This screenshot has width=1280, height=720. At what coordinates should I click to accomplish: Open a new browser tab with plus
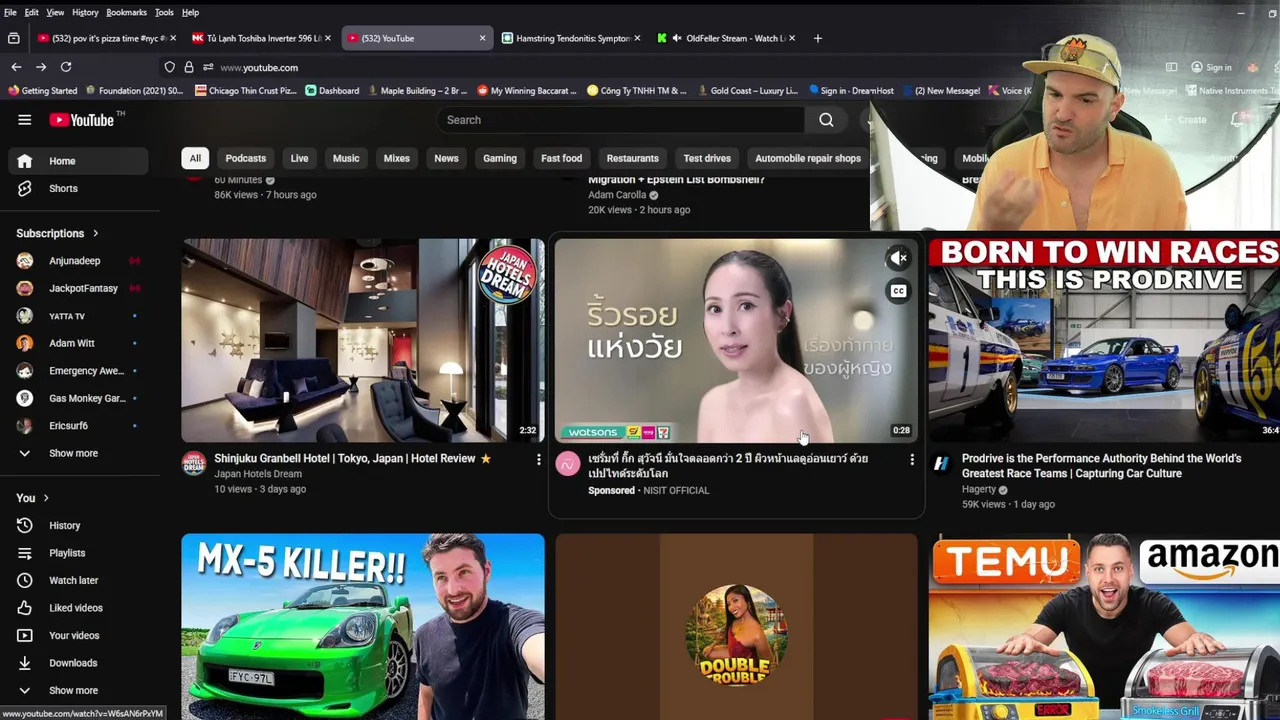[818, 38]
